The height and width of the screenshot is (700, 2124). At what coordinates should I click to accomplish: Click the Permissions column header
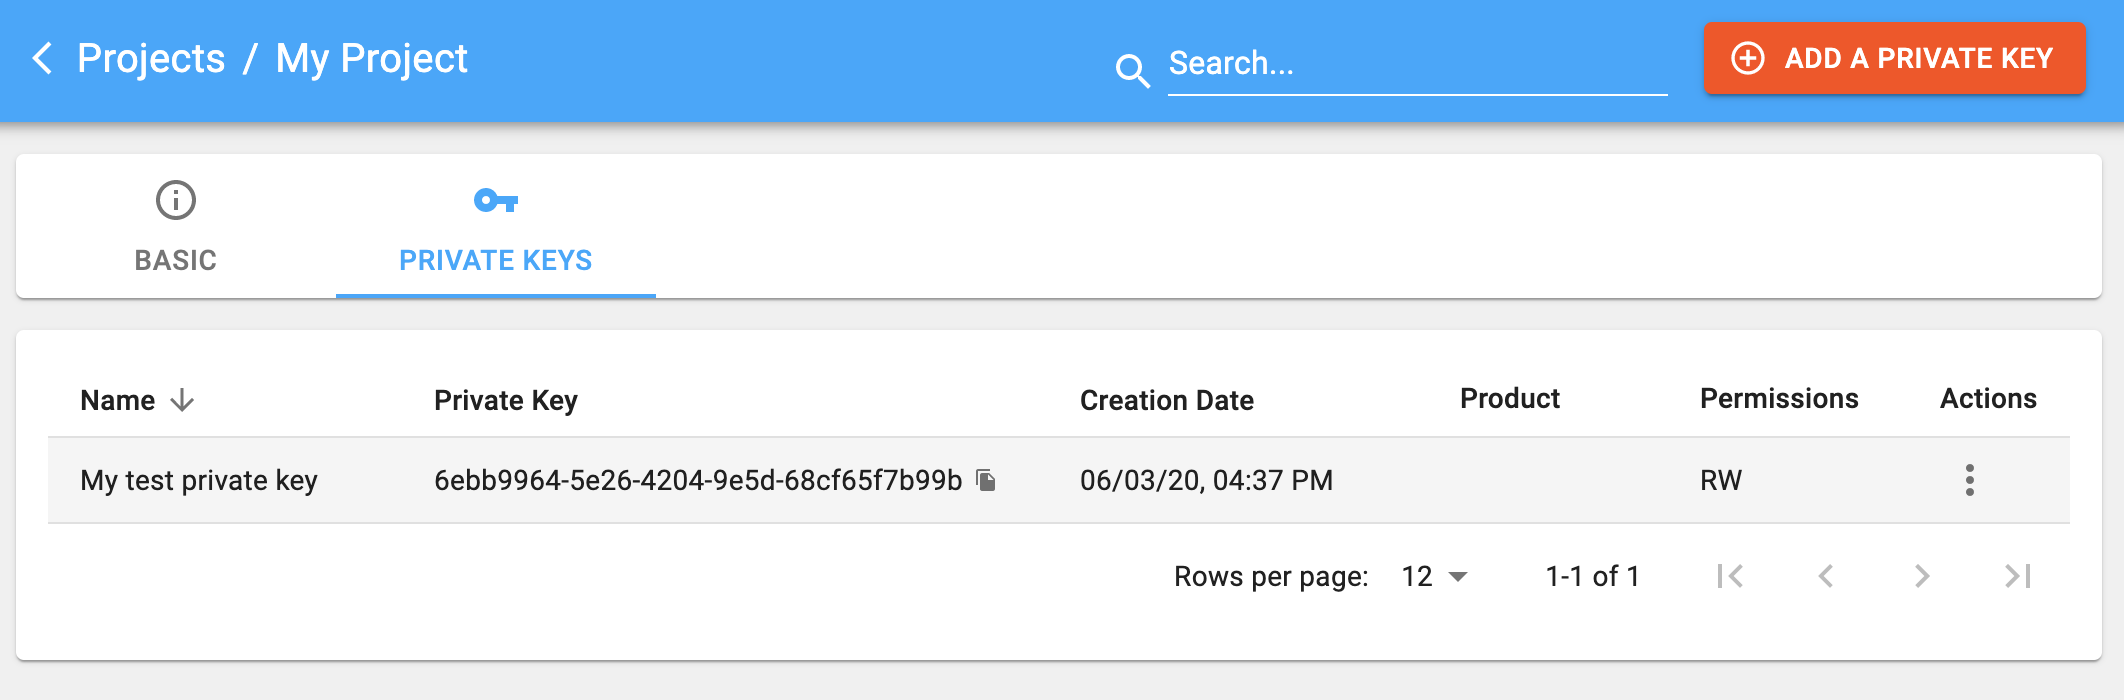tap(1778, 399)
